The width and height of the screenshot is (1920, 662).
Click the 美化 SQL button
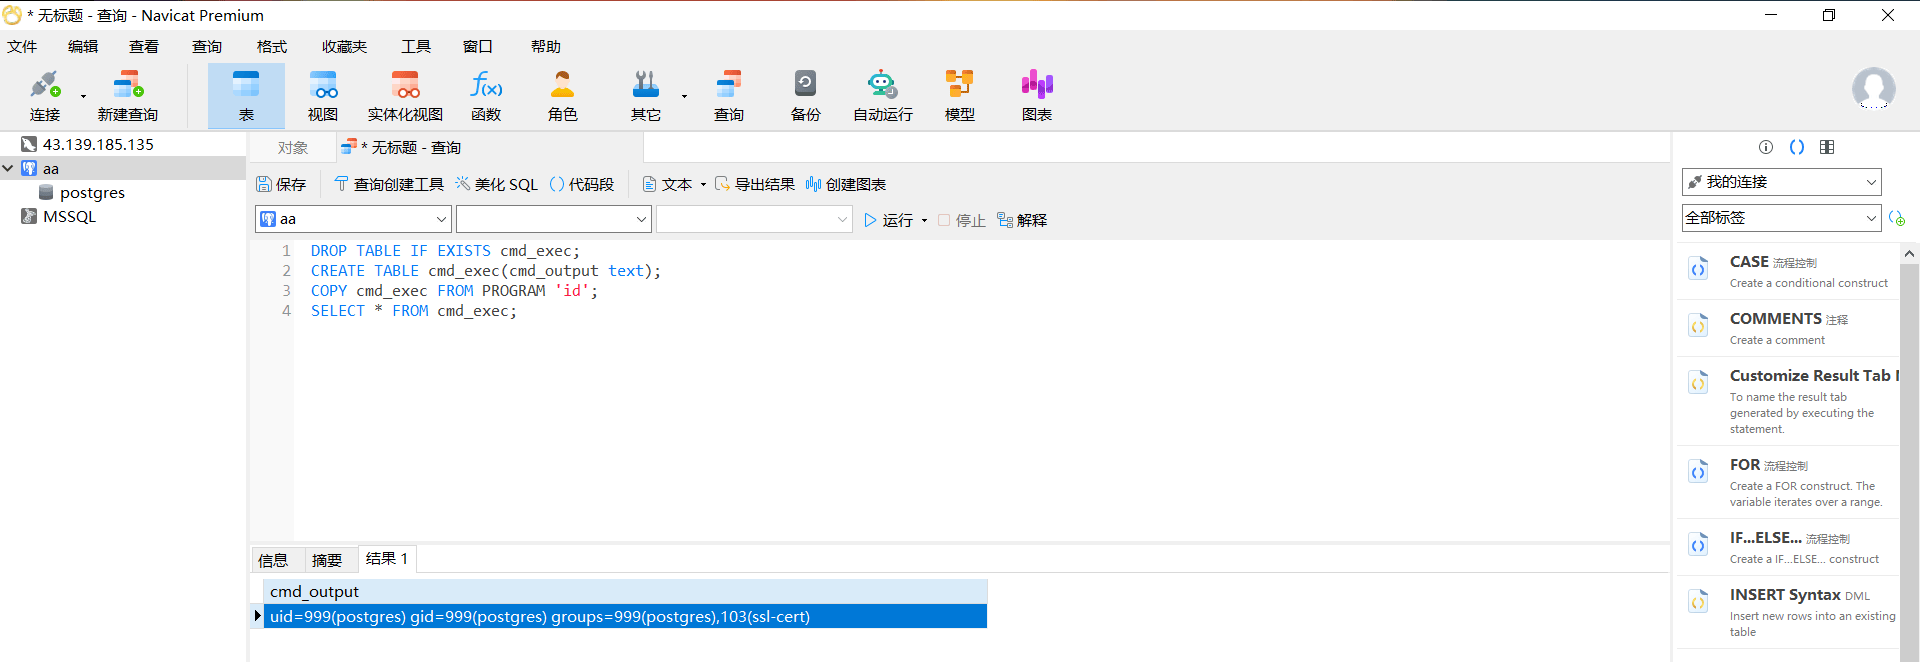click(x=497, y=184)
